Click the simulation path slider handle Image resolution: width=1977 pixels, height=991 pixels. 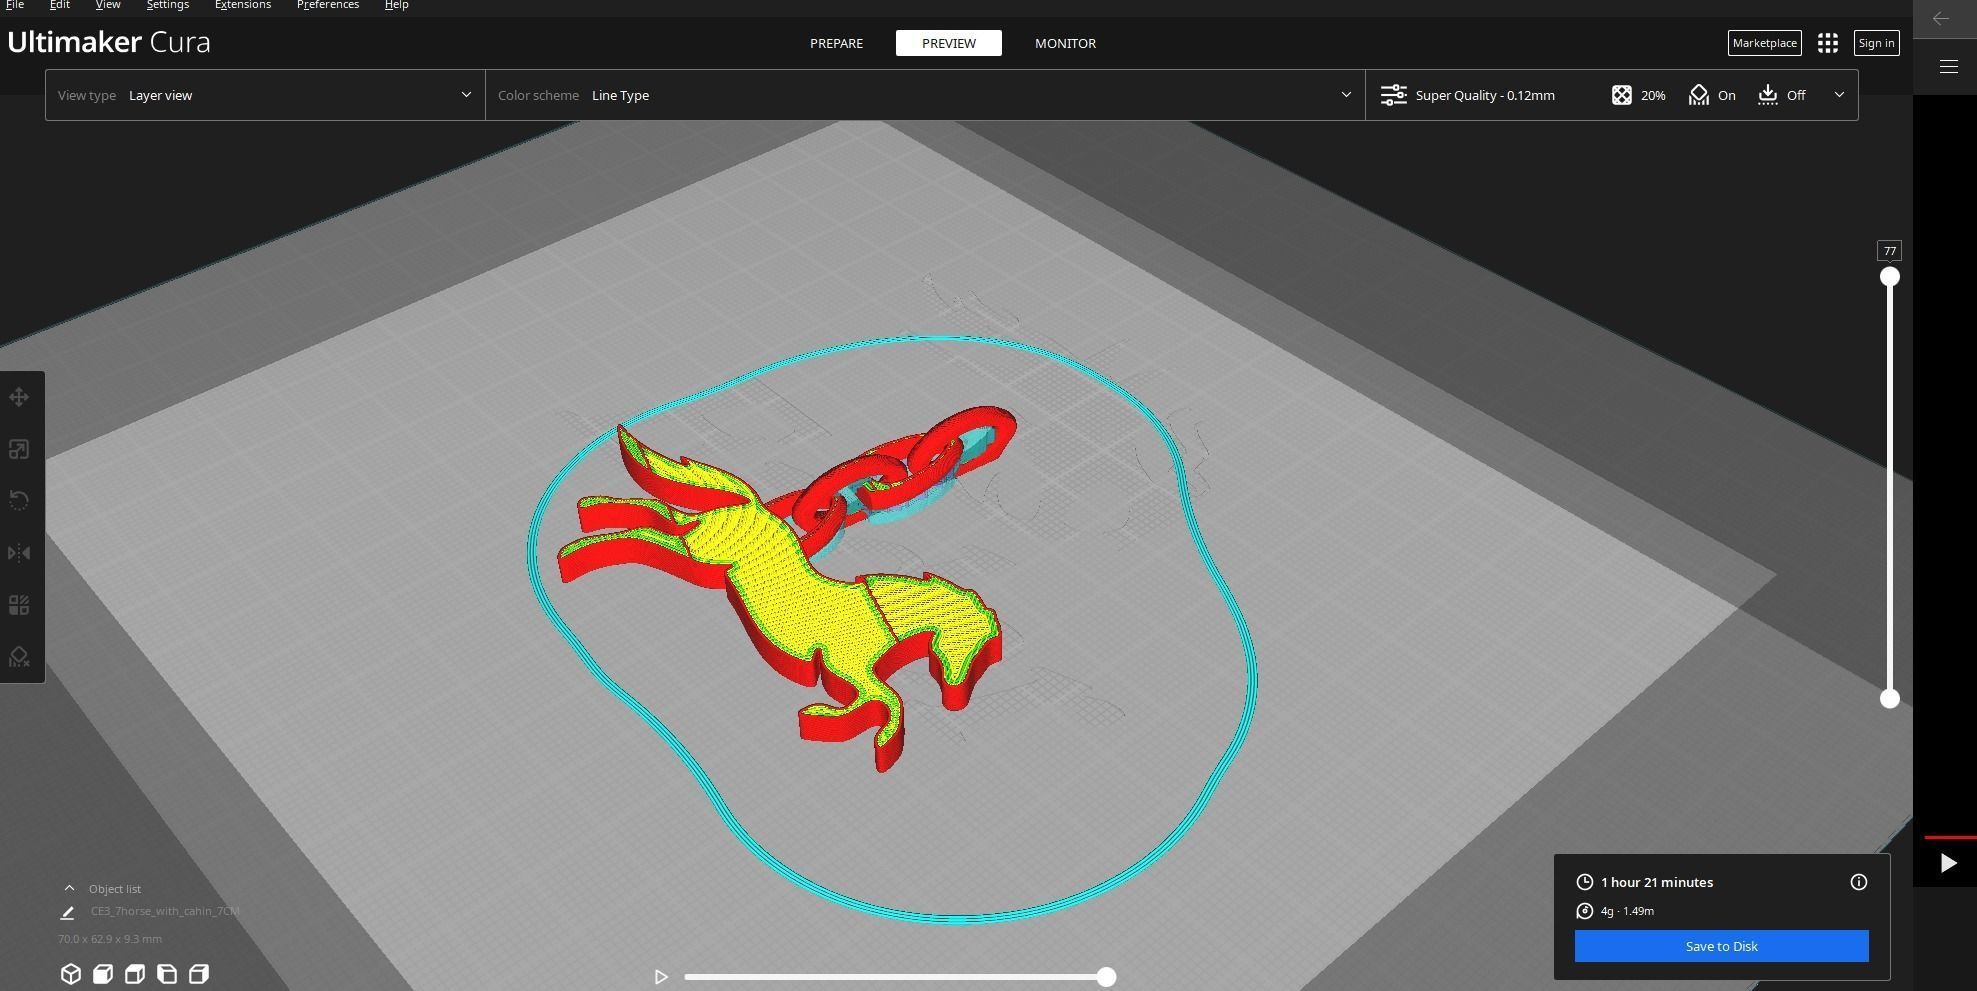(x=1106, y=977)
